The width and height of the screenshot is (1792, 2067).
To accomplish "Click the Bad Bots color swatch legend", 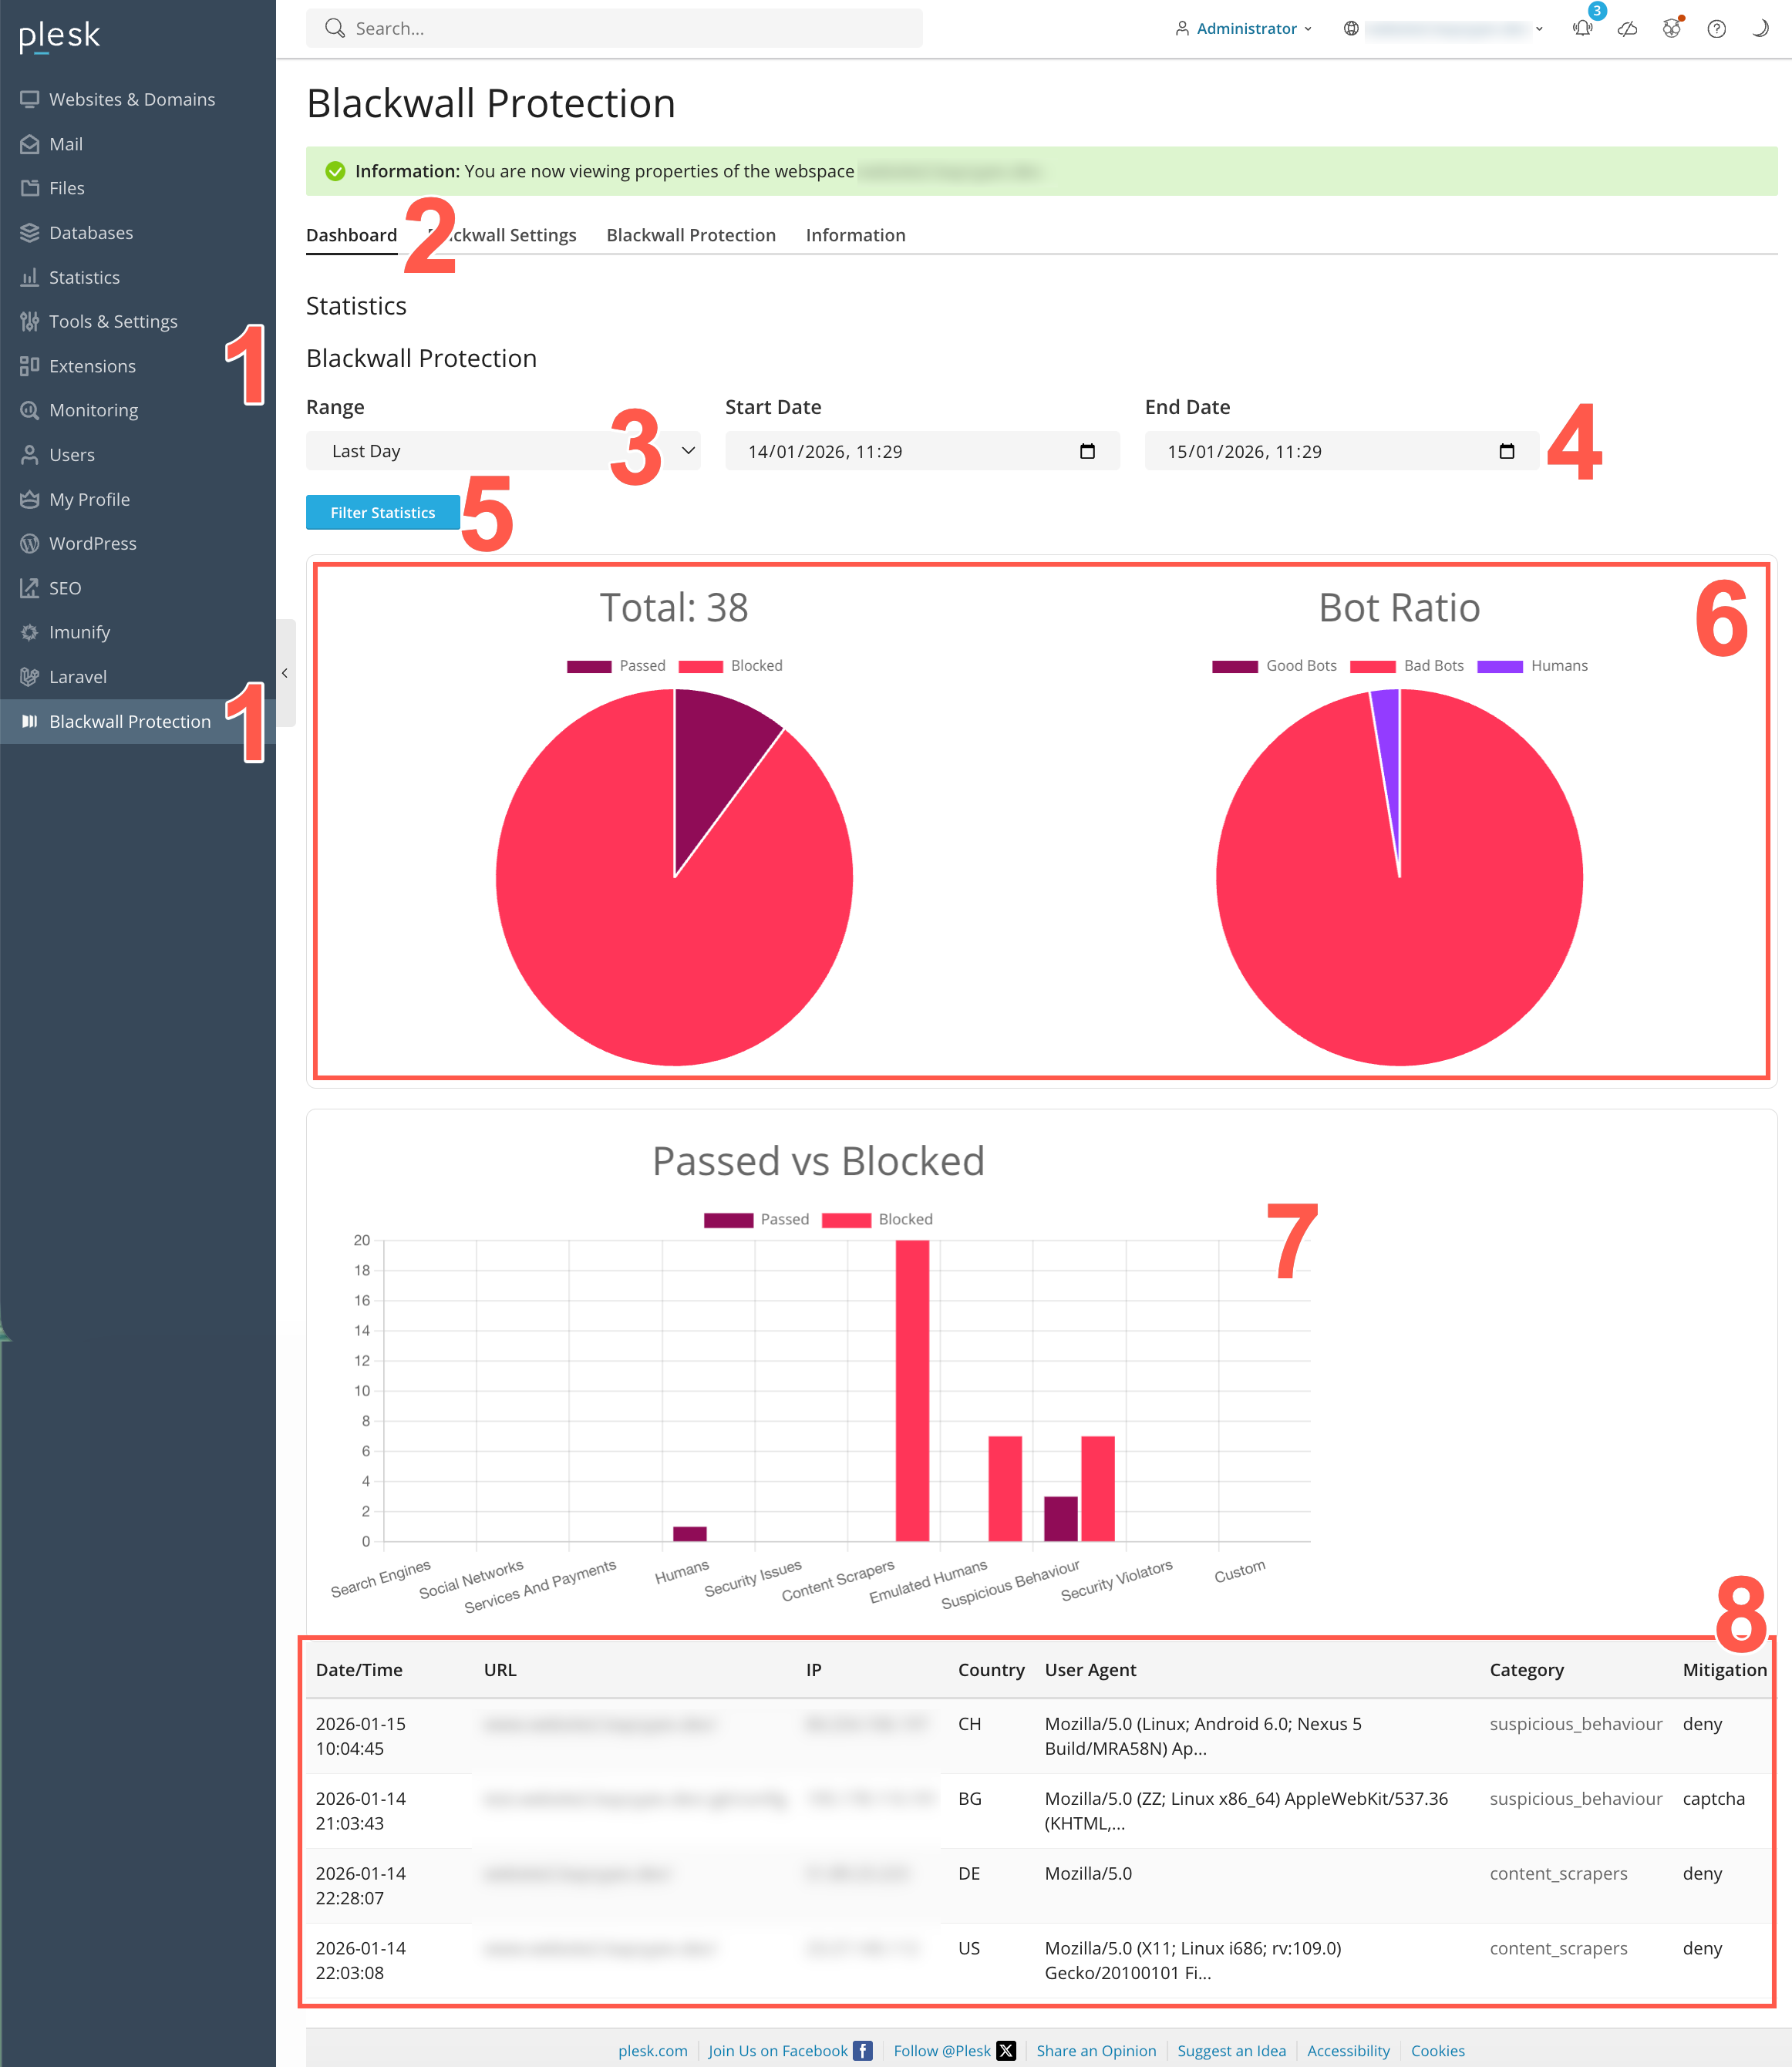I will [1372, 666].
